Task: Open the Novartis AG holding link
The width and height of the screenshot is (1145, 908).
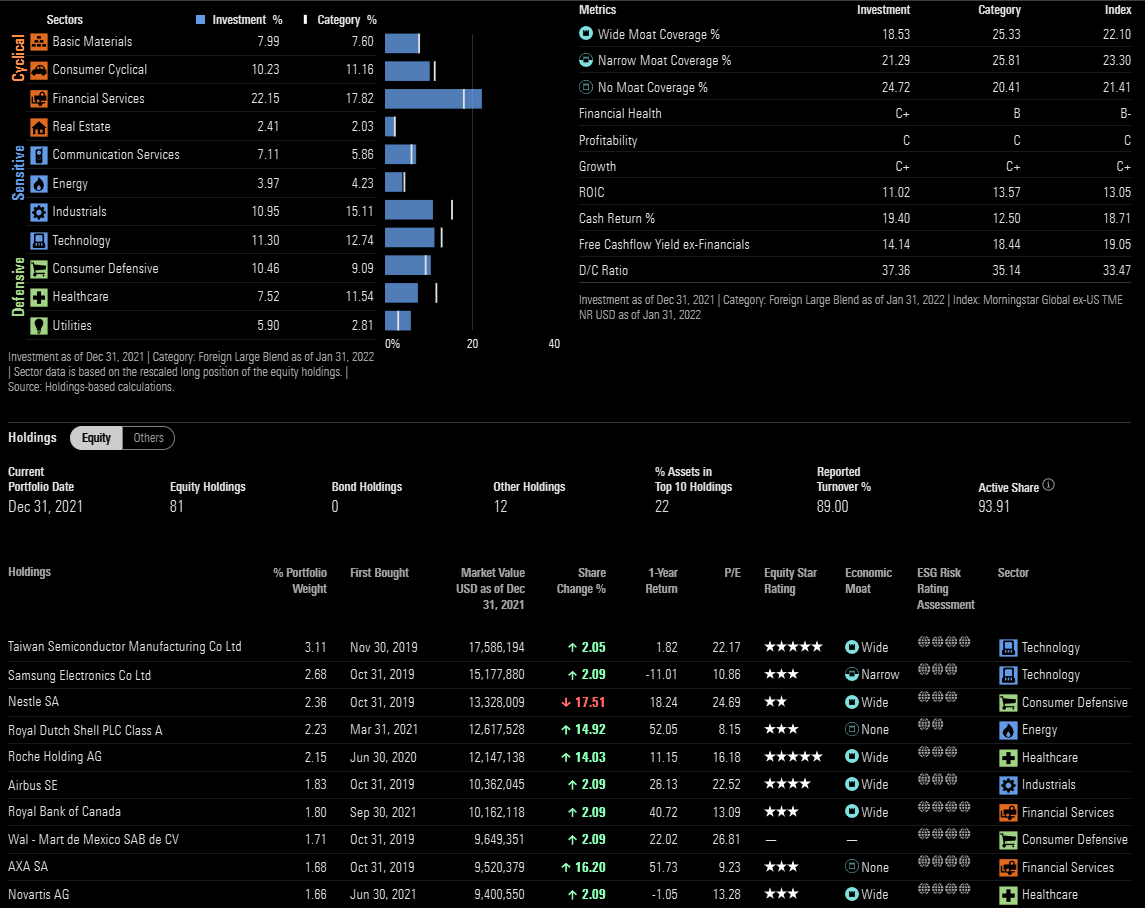Action: click(x=39, y=894)
